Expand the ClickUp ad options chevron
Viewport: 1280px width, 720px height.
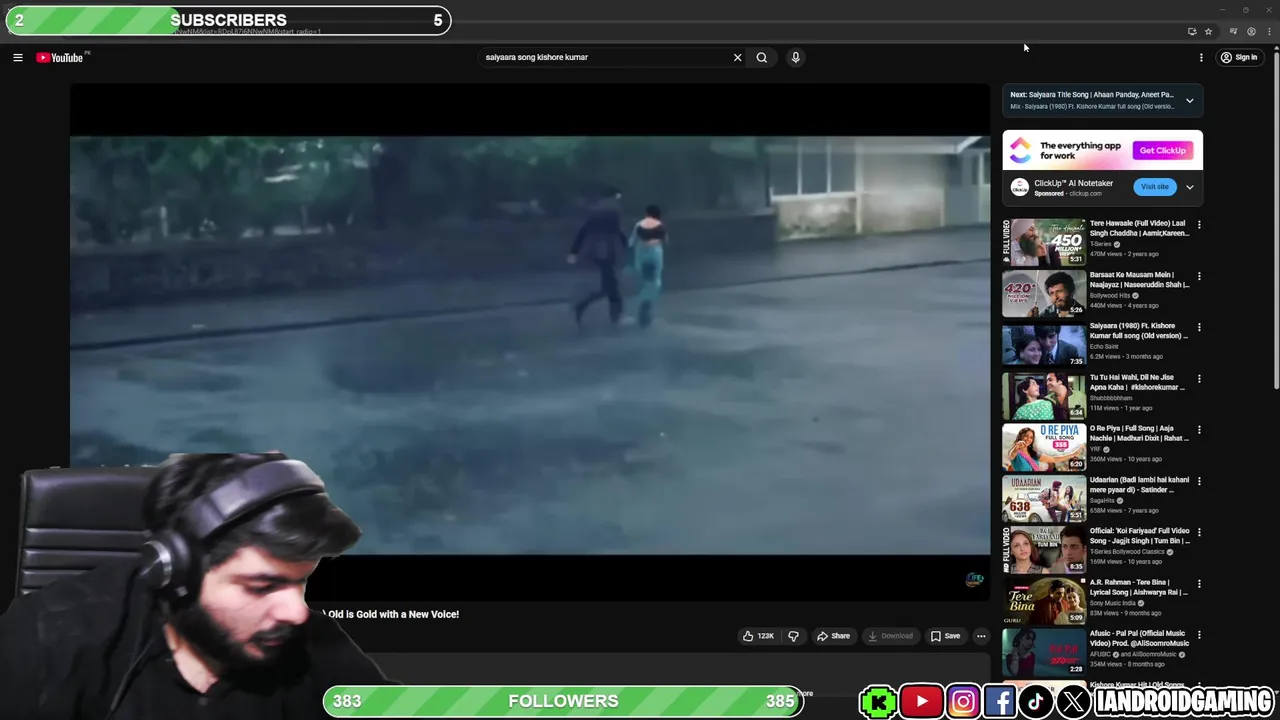[1189, 187]
